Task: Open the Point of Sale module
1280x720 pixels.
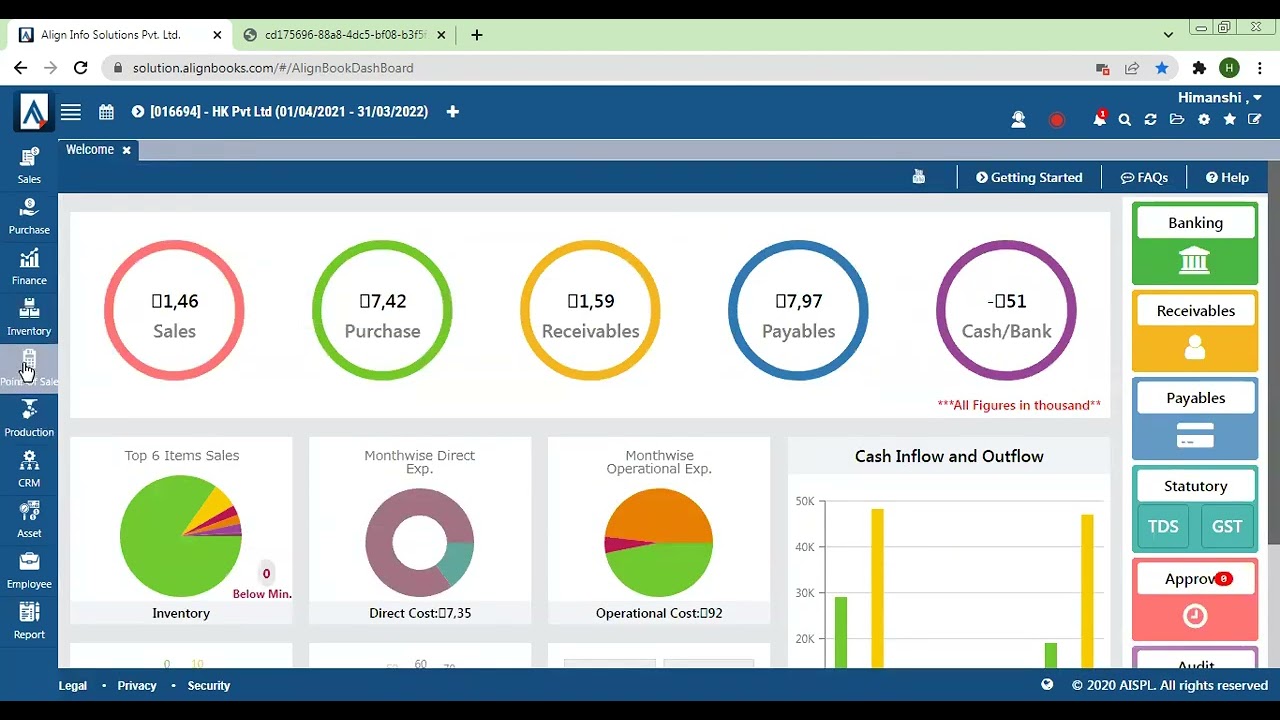Action: (29, 368)
